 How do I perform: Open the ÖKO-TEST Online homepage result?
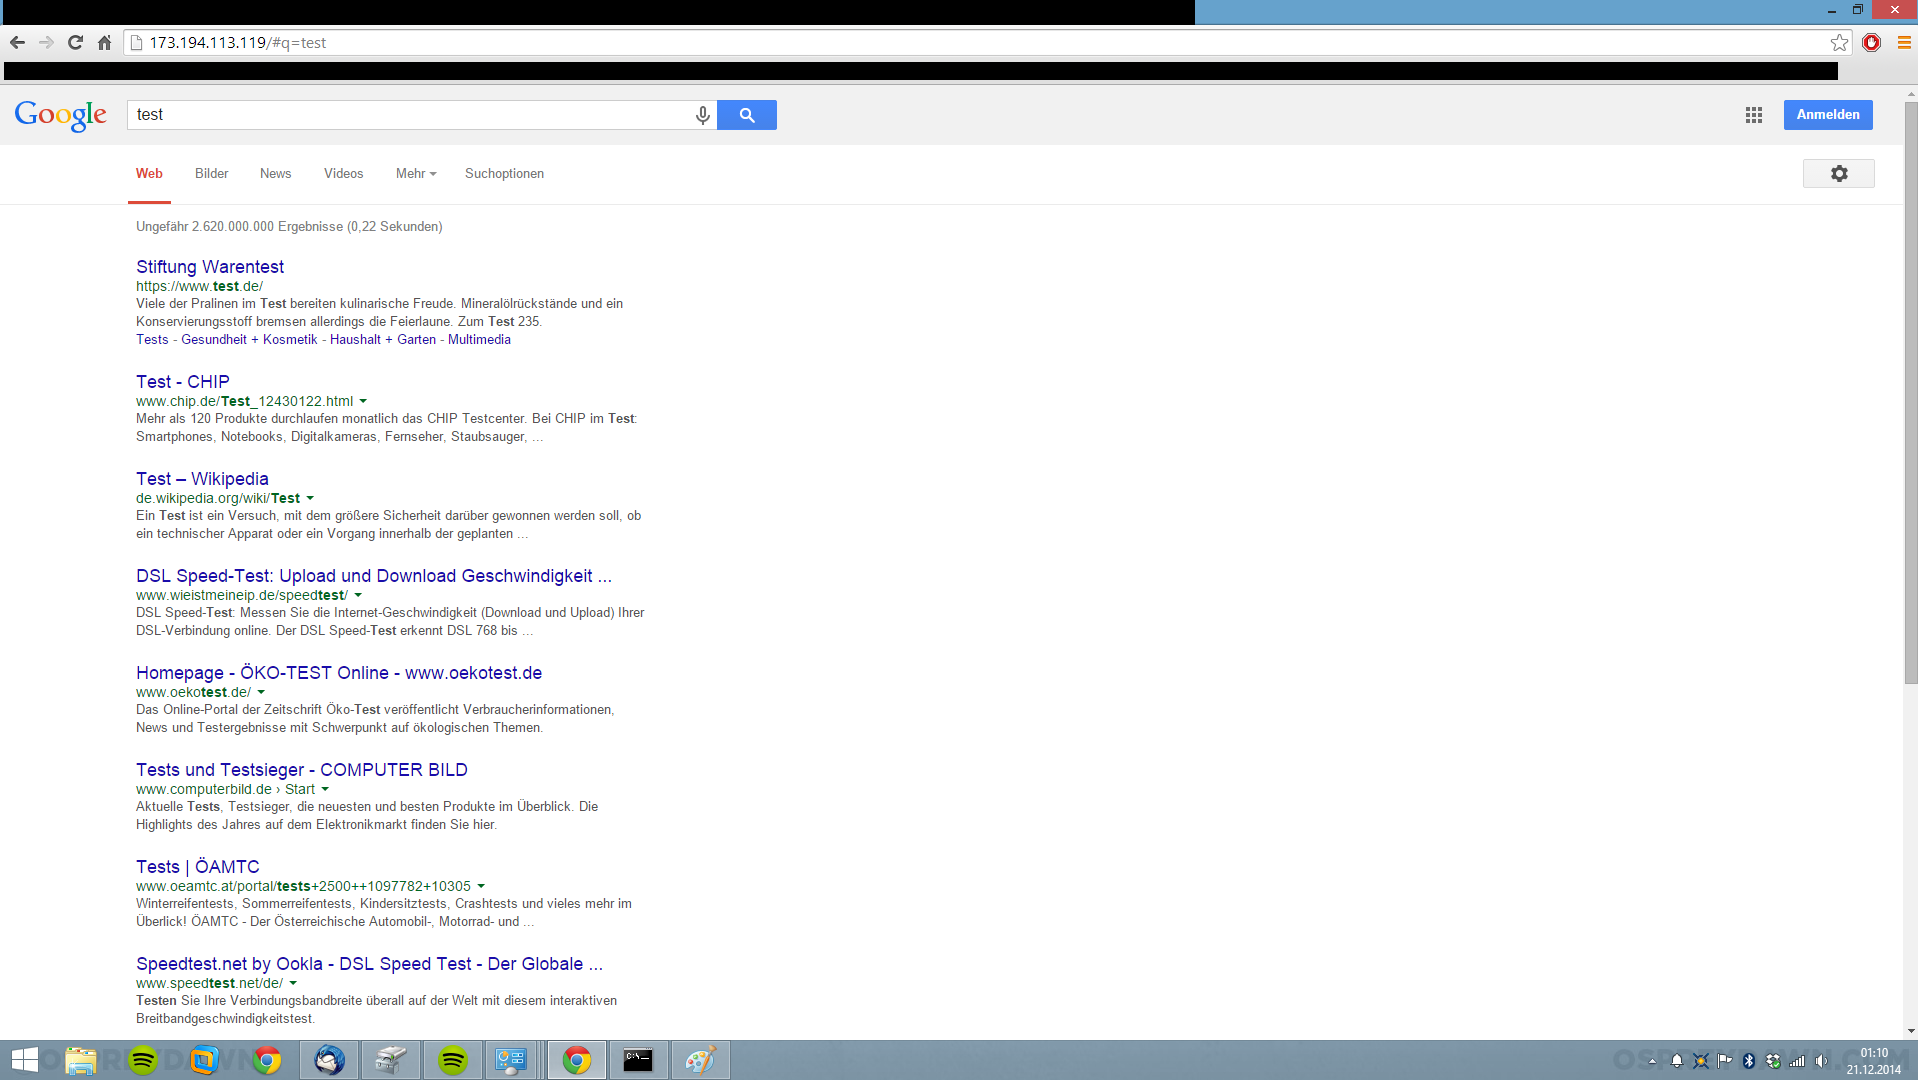click(x=339, y=673)
